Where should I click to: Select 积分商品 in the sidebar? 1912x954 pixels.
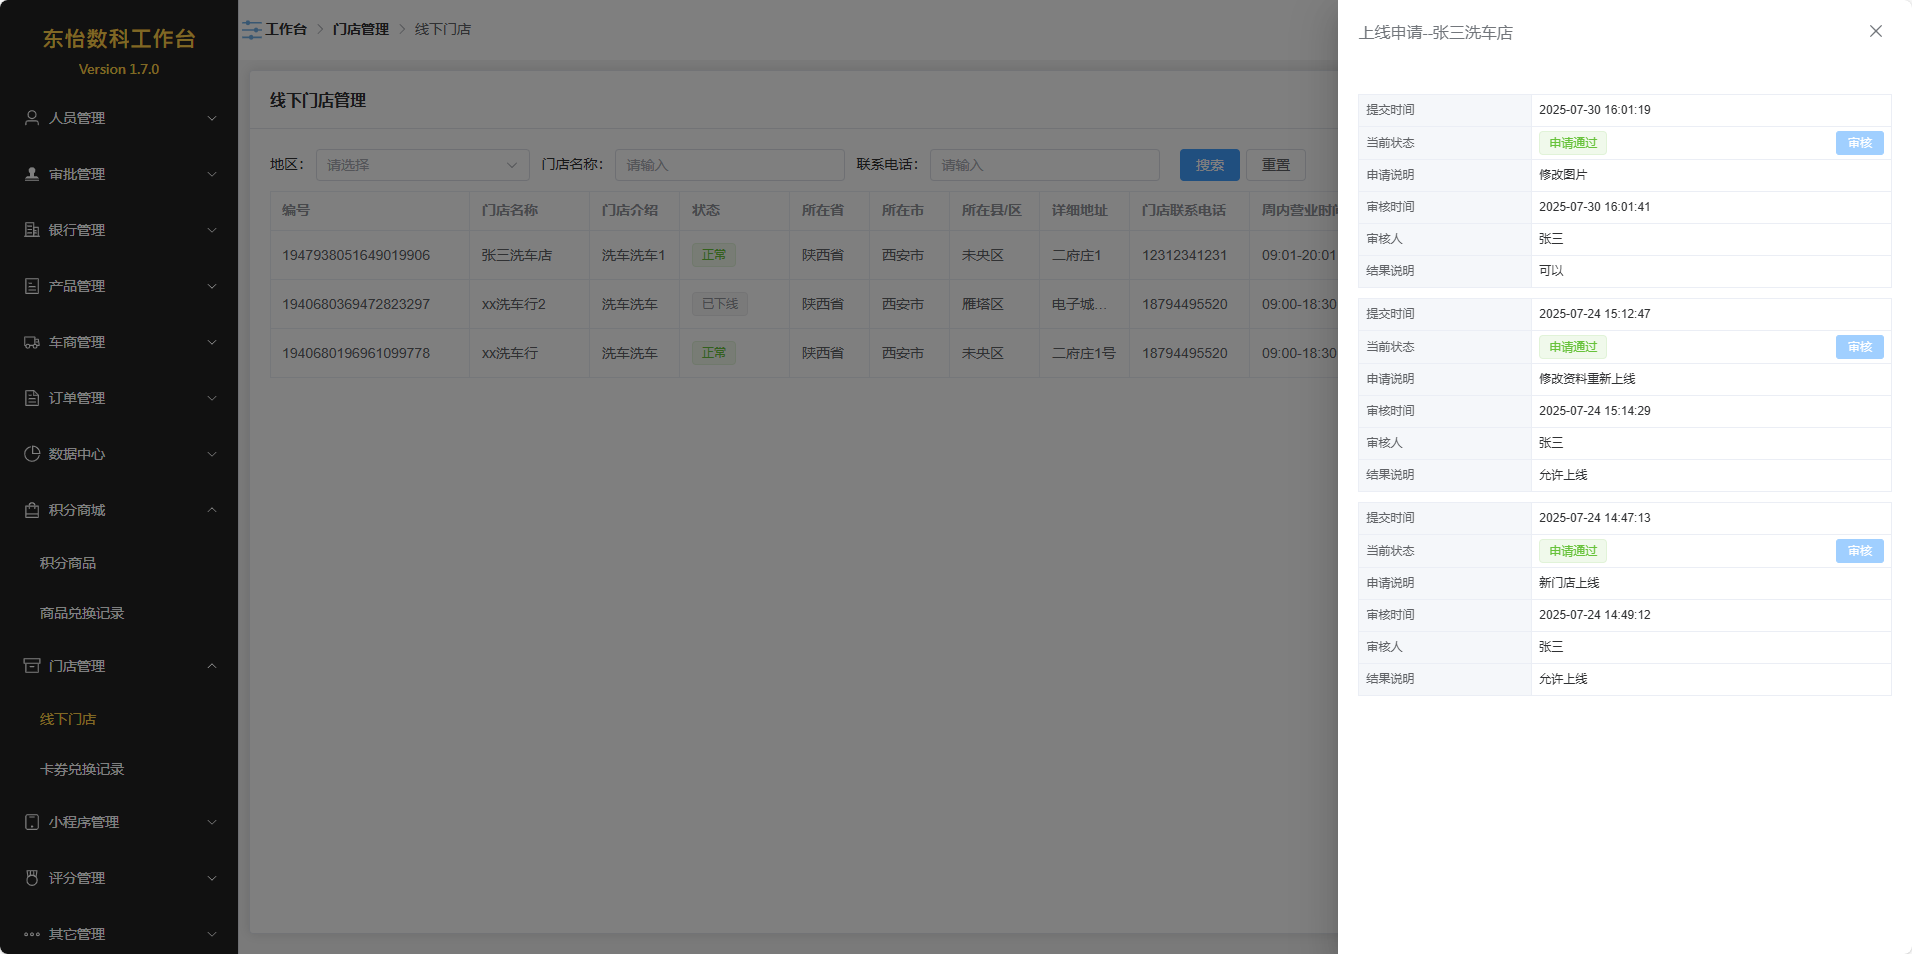click(68, 563)
